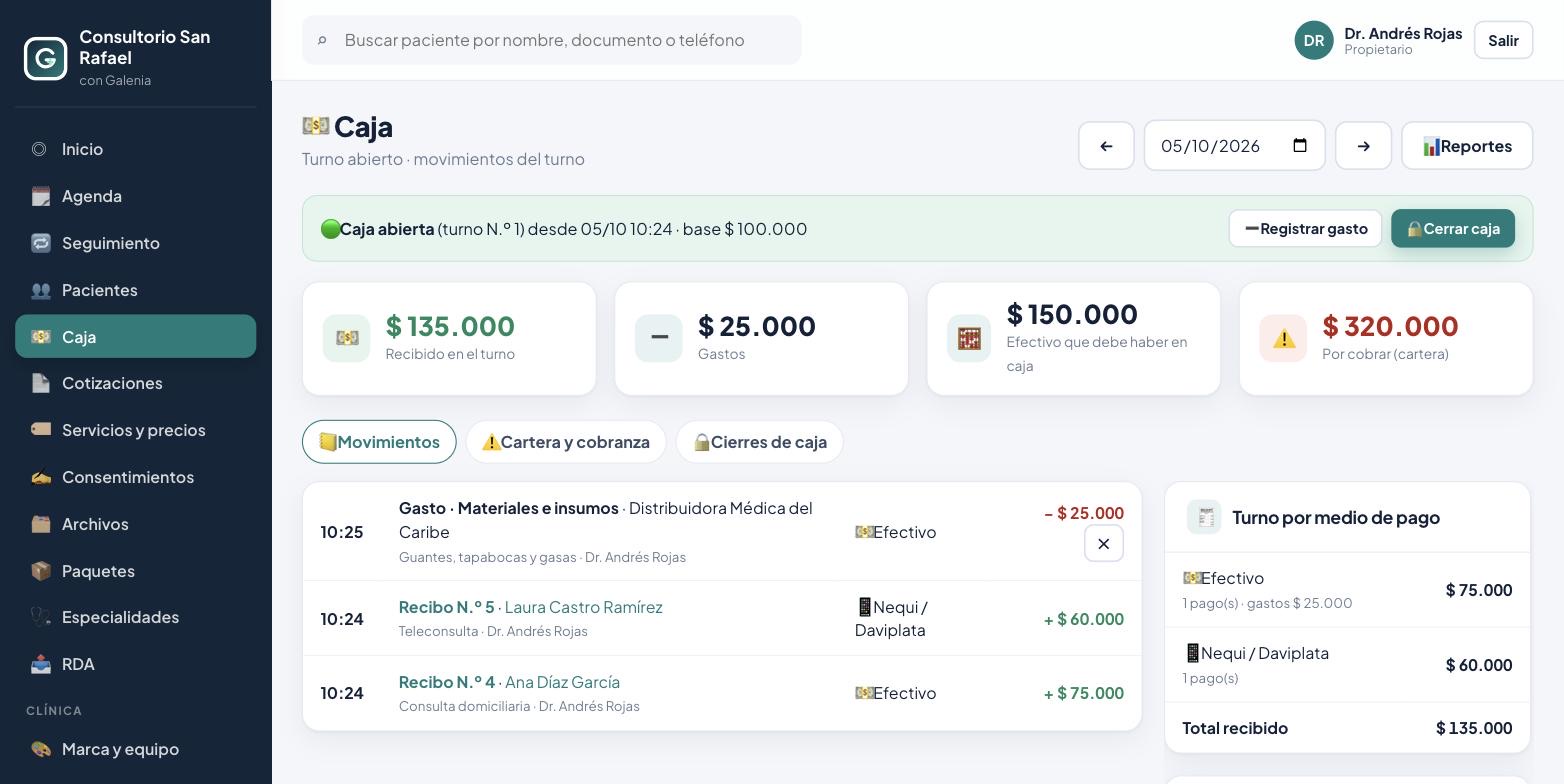Screen dimensions: 1564x784
Task: Click the abacus icon beside $ 150.000
Action: click(x=969, y=338)
